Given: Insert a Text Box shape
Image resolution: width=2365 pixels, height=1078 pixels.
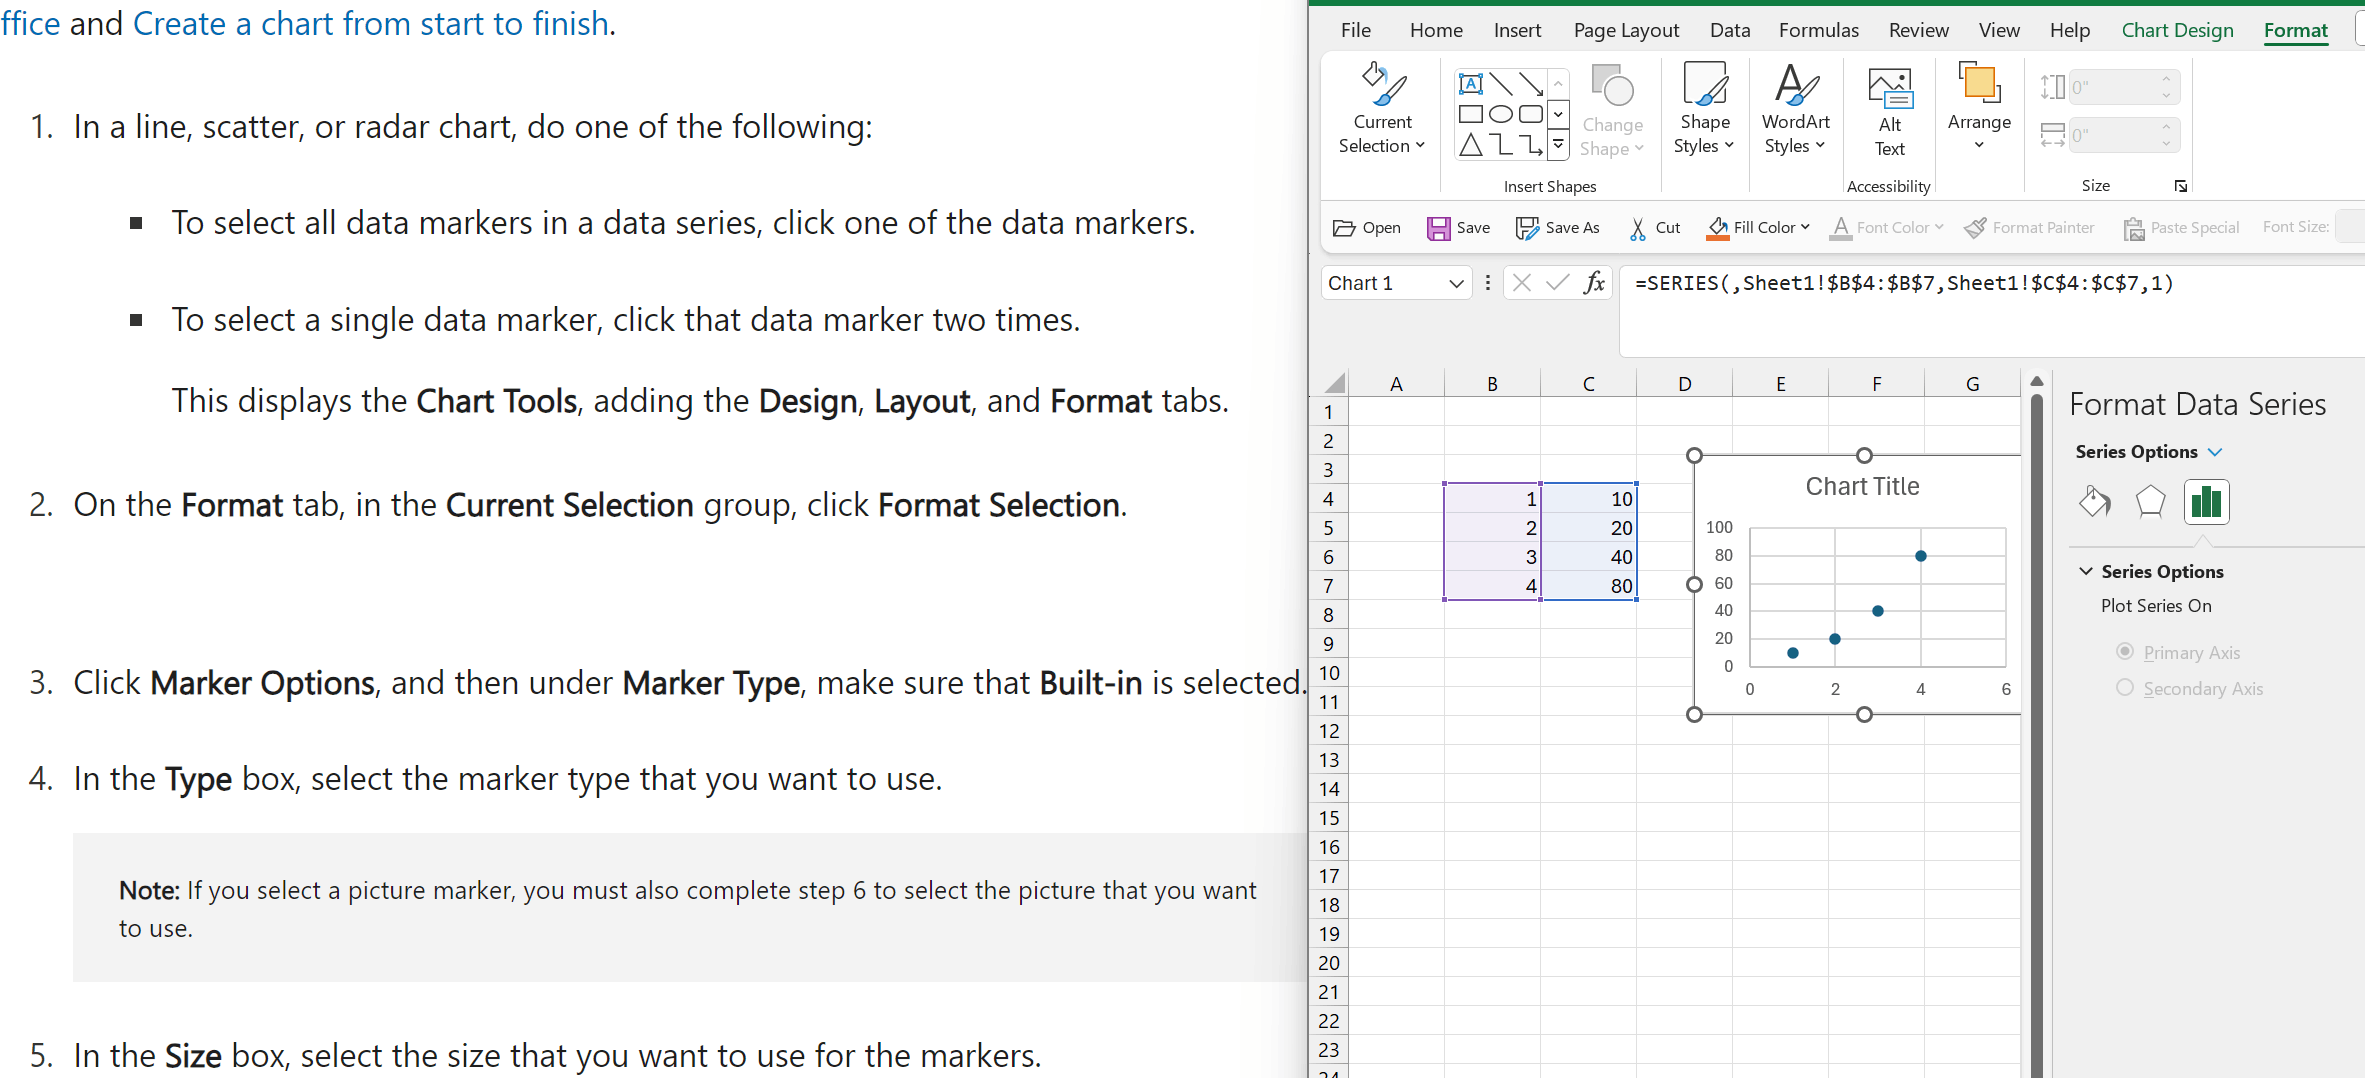Looking at the screenshot, I should (1470, 84).
